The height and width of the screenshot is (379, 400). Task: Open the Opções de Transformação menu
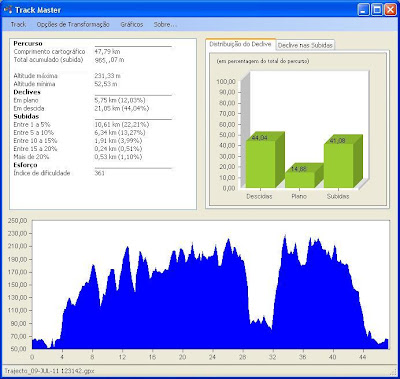point(73,24)
